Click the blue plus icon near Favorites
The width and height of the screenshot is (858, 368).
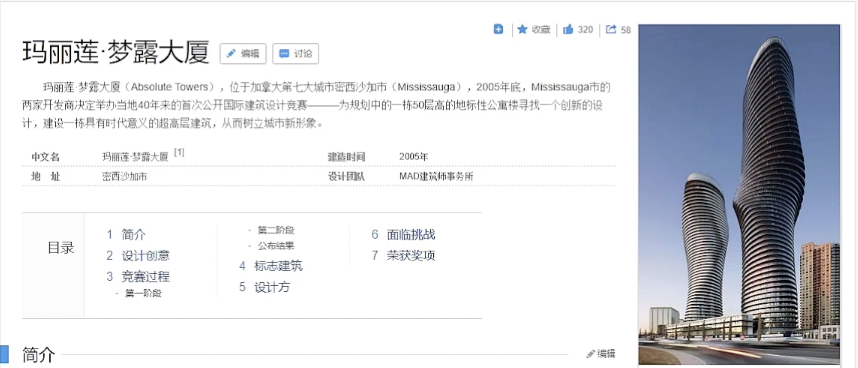coord(498,30)
